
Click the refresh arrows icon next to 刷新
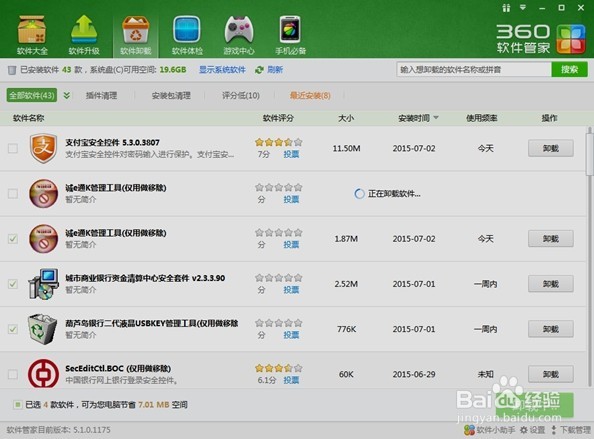[259, 70]
